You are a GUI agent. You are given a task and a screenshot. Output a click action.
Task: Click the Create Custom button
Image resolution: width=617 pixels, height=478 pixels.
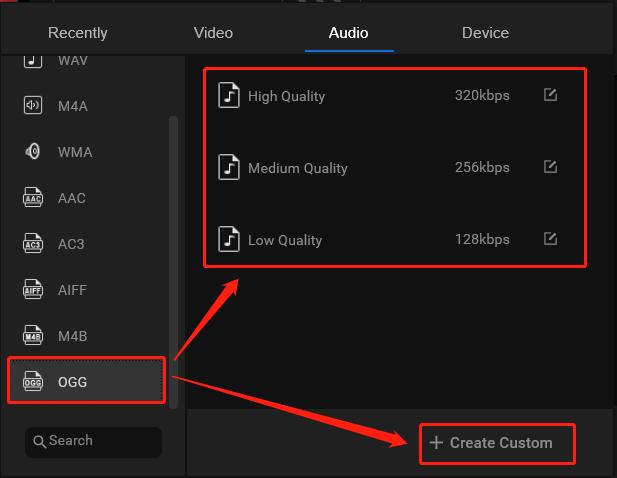point(497,443)
